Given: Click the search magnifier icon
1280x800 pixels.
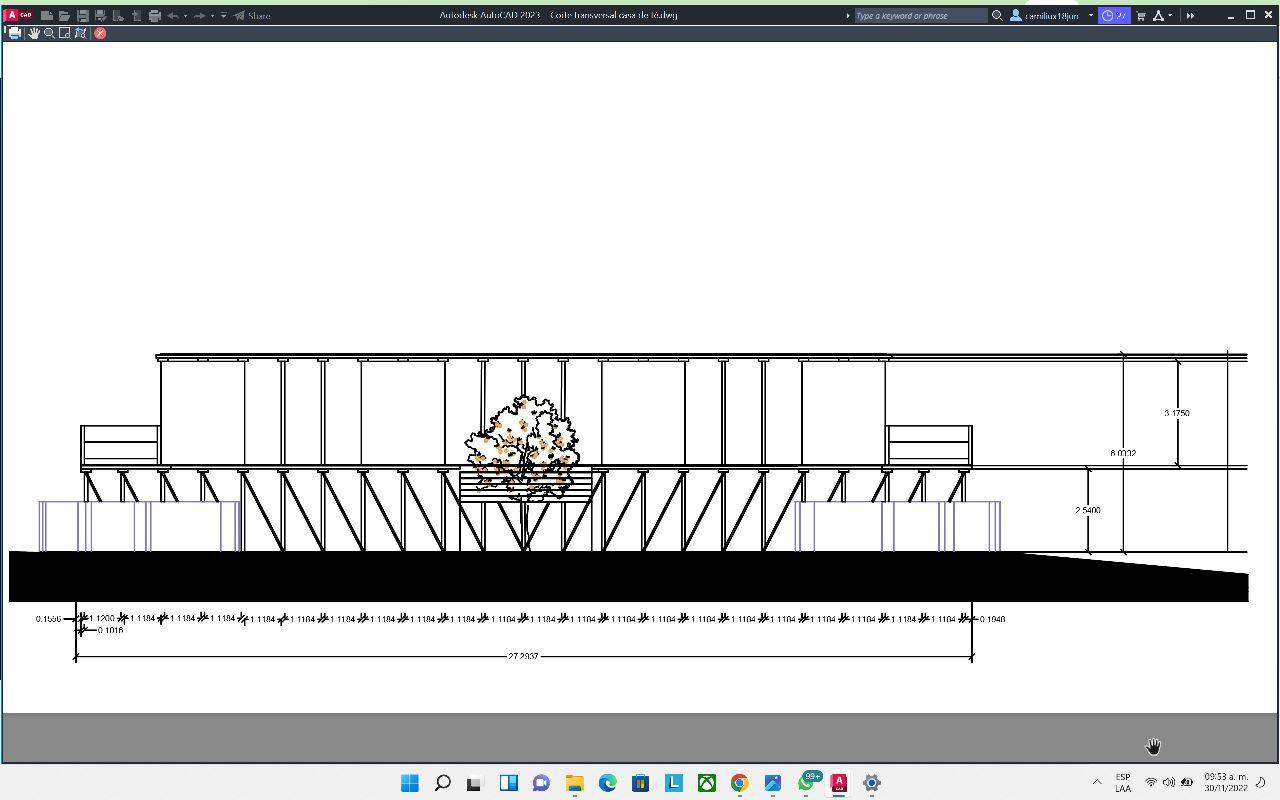Looking at the screenshot, I should click(x=997, y=16).
